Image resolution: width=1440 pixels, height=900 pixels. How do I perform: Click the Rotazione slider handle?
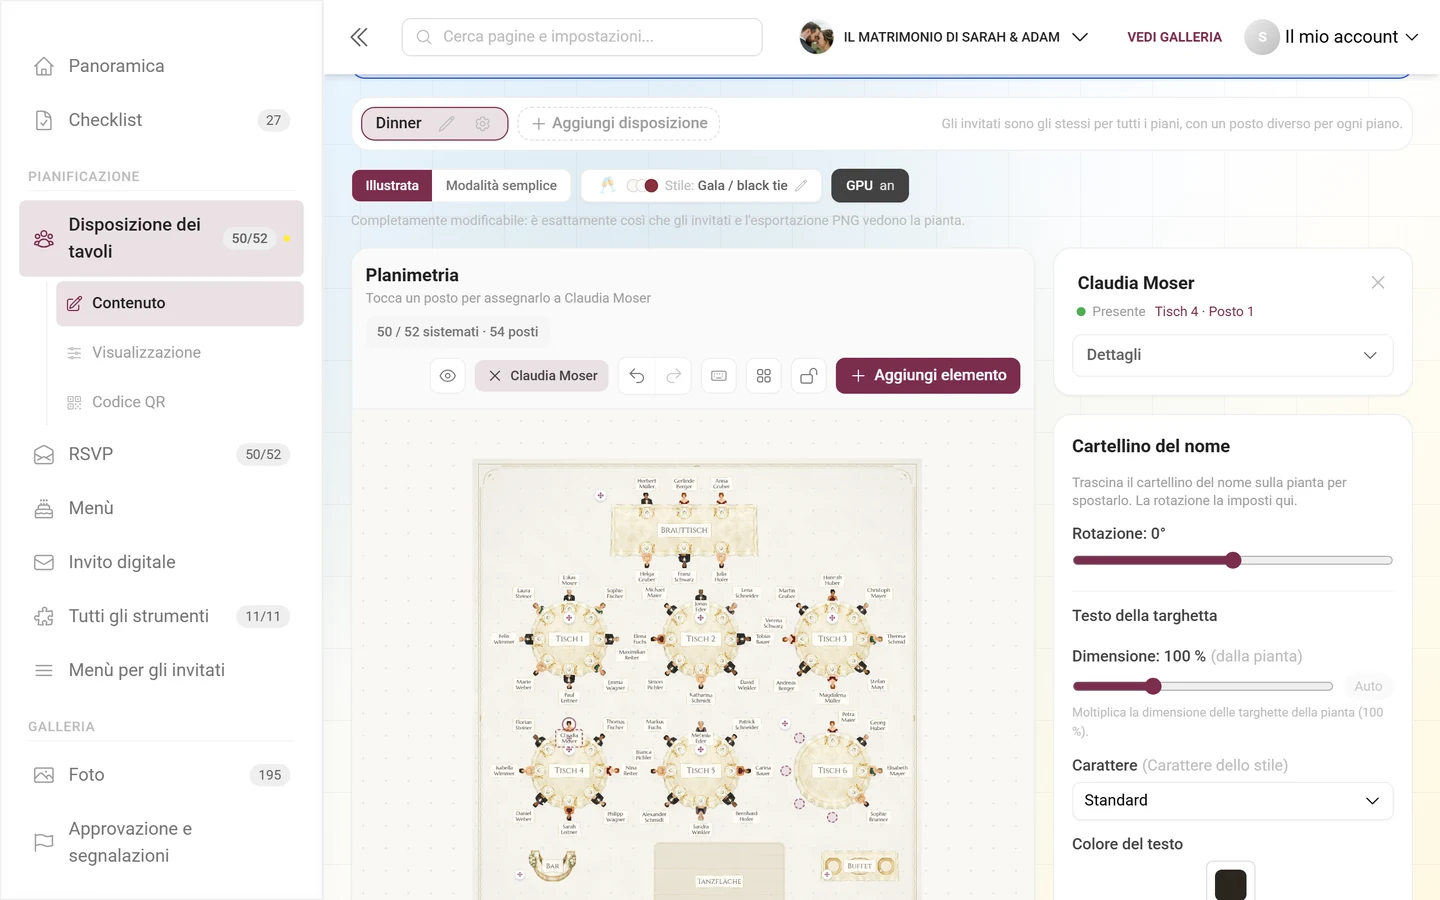(x=1233, y=560)
